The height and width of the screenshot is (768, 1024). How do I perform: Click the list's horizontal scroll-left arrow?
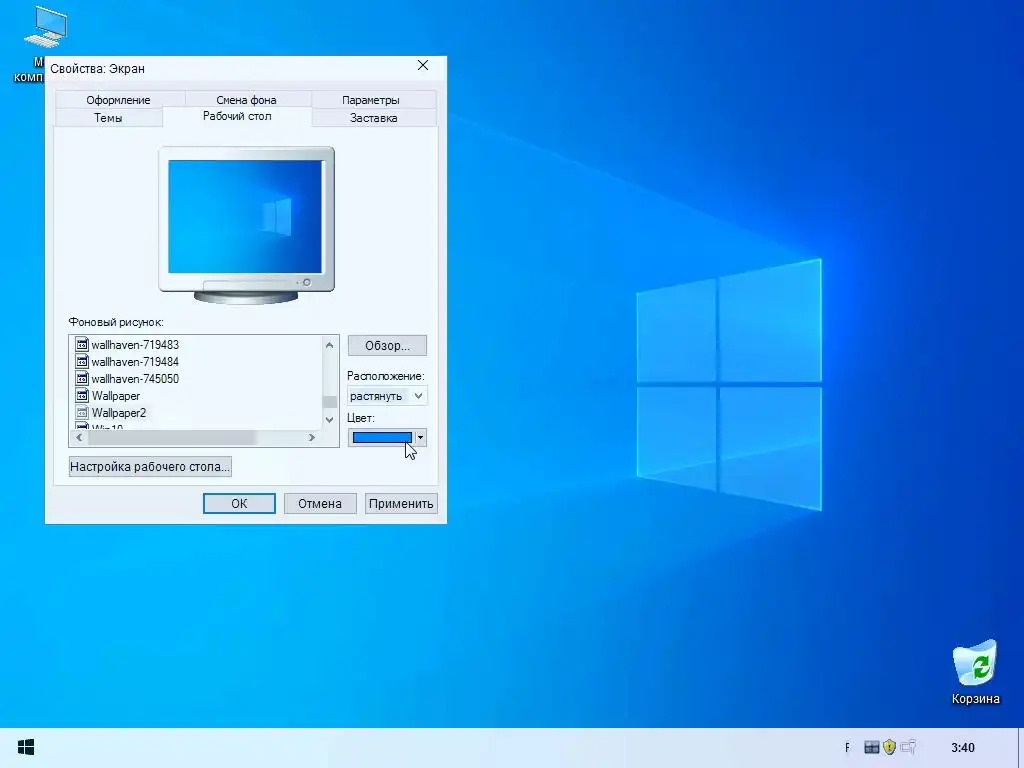coord(79,438)
